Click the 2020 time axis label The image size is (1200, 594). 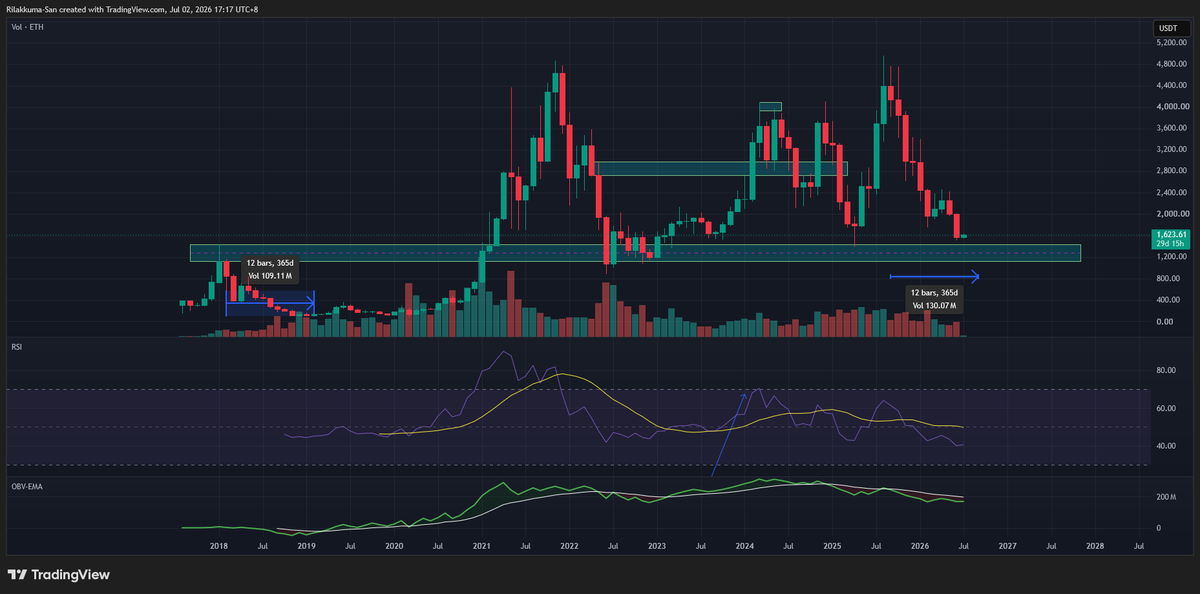(393, 547)
